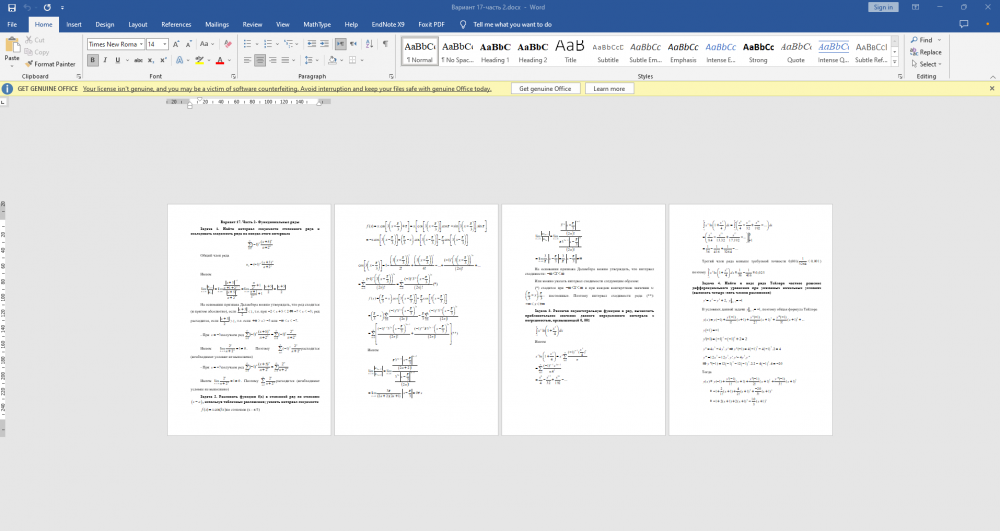This screenshot has height=531, width=1000.
Task: Click the Replace command
Action: pyautogui.click(x=926, y=52)
